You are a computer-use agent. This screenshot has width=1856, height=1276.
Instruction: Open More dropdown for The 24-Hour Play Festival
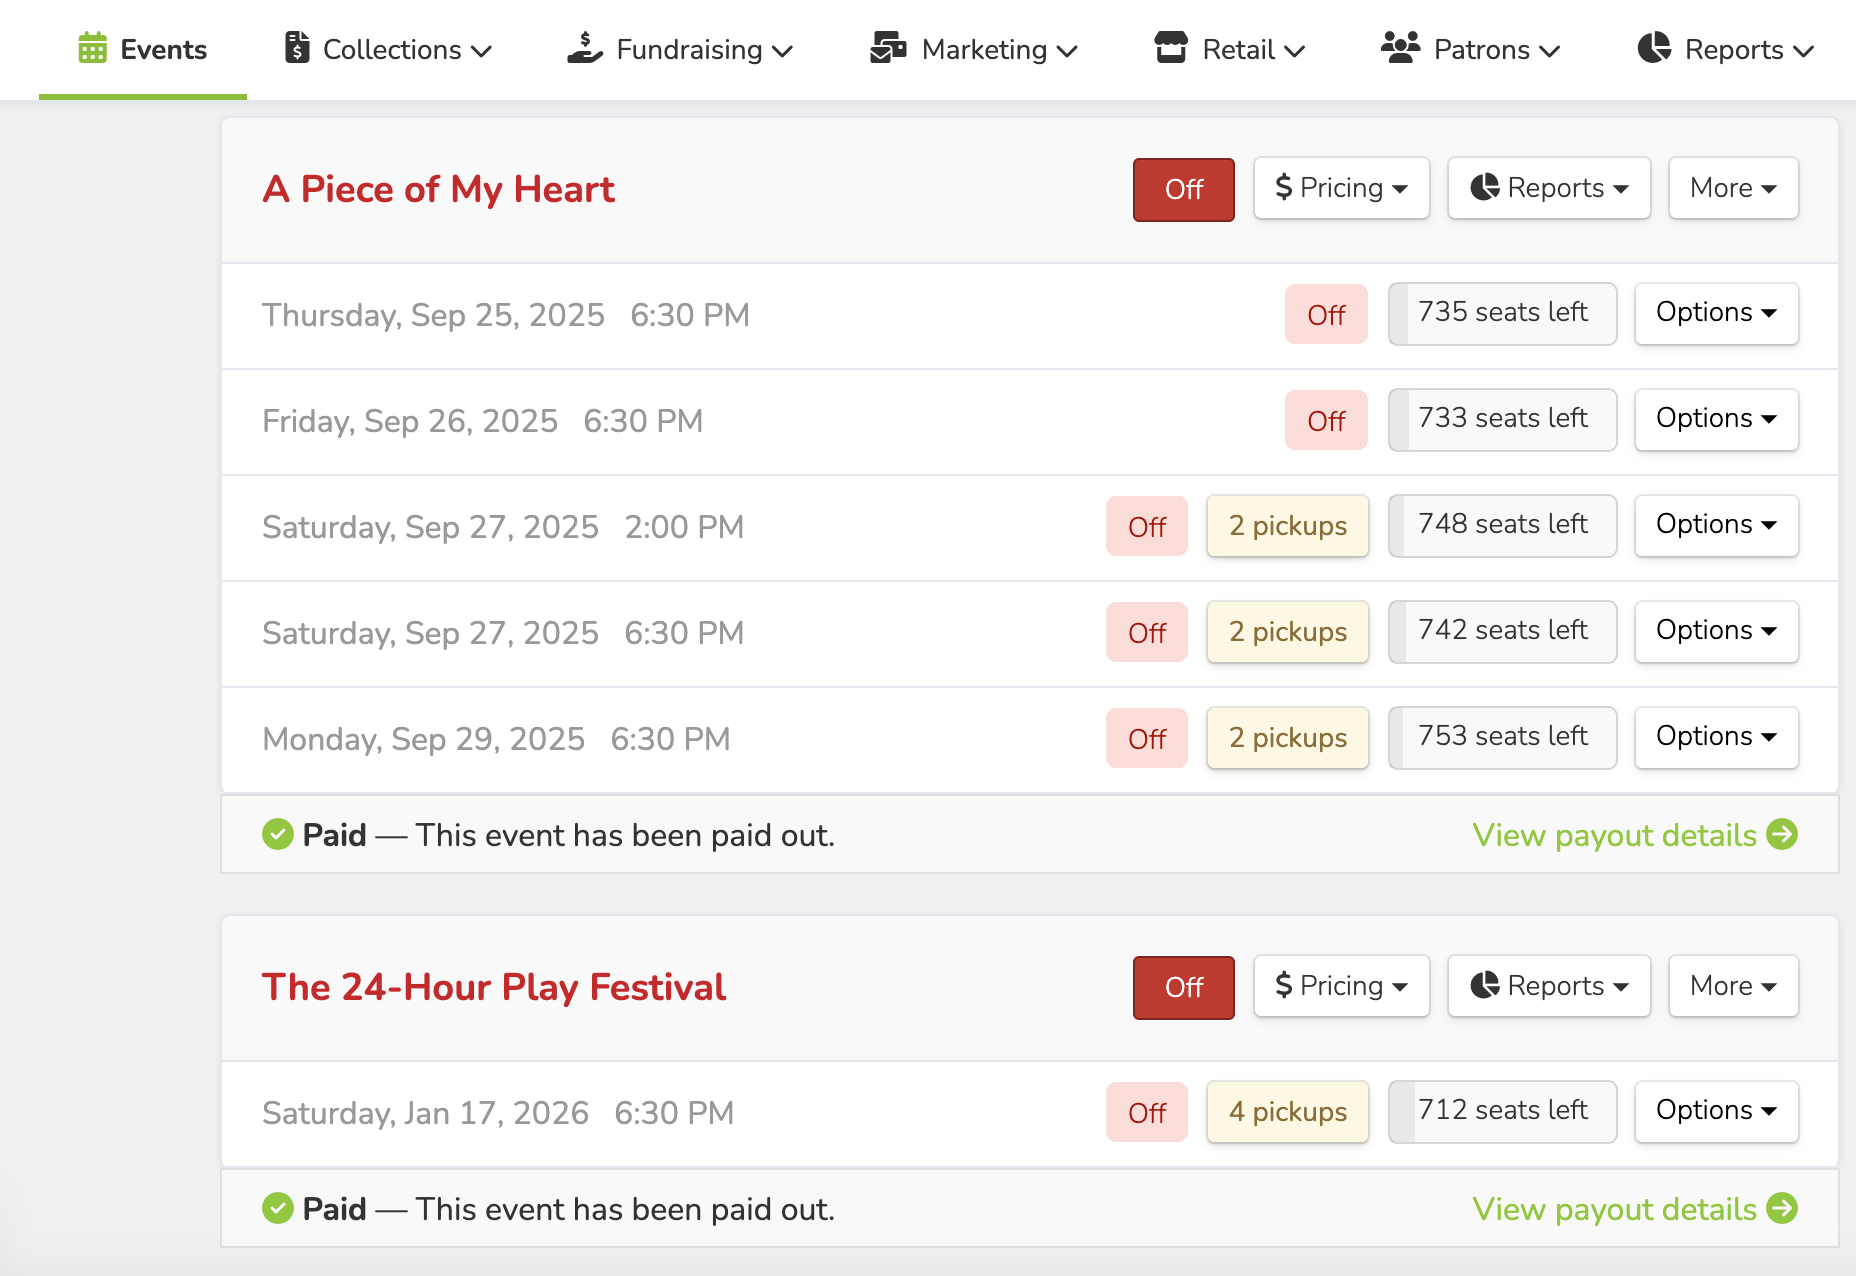coord(1733,986)
